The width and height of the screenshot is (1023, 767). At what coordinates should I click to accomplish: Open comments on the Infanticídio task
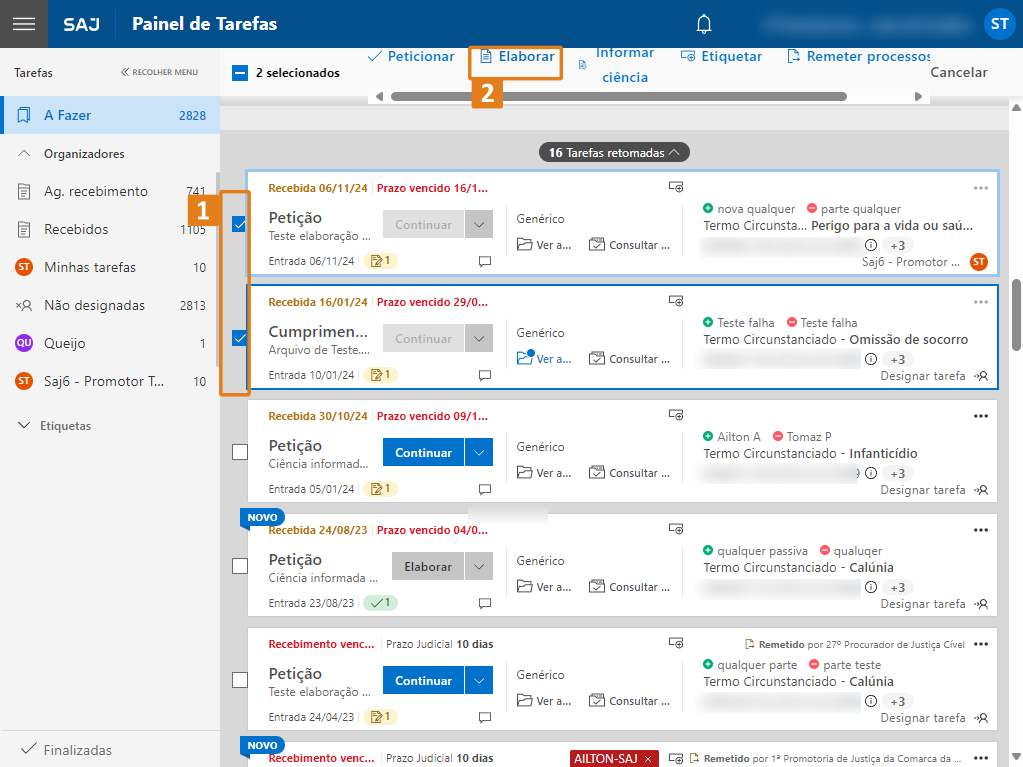coord(485,490)
